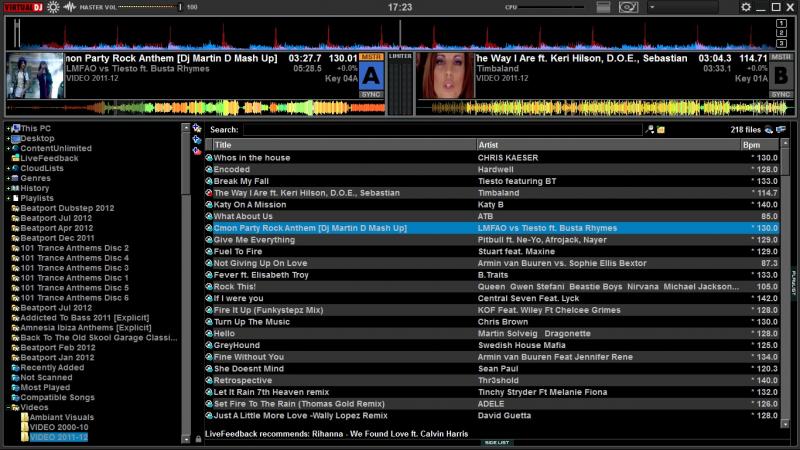
Task: Select deck A letter button
Action: point(371,76)
